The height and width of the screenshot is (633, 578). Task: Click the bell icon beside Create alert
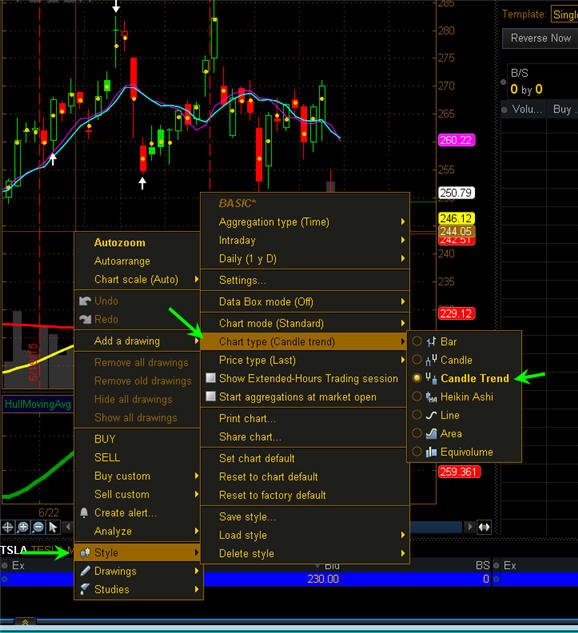[x=84, y=513]
